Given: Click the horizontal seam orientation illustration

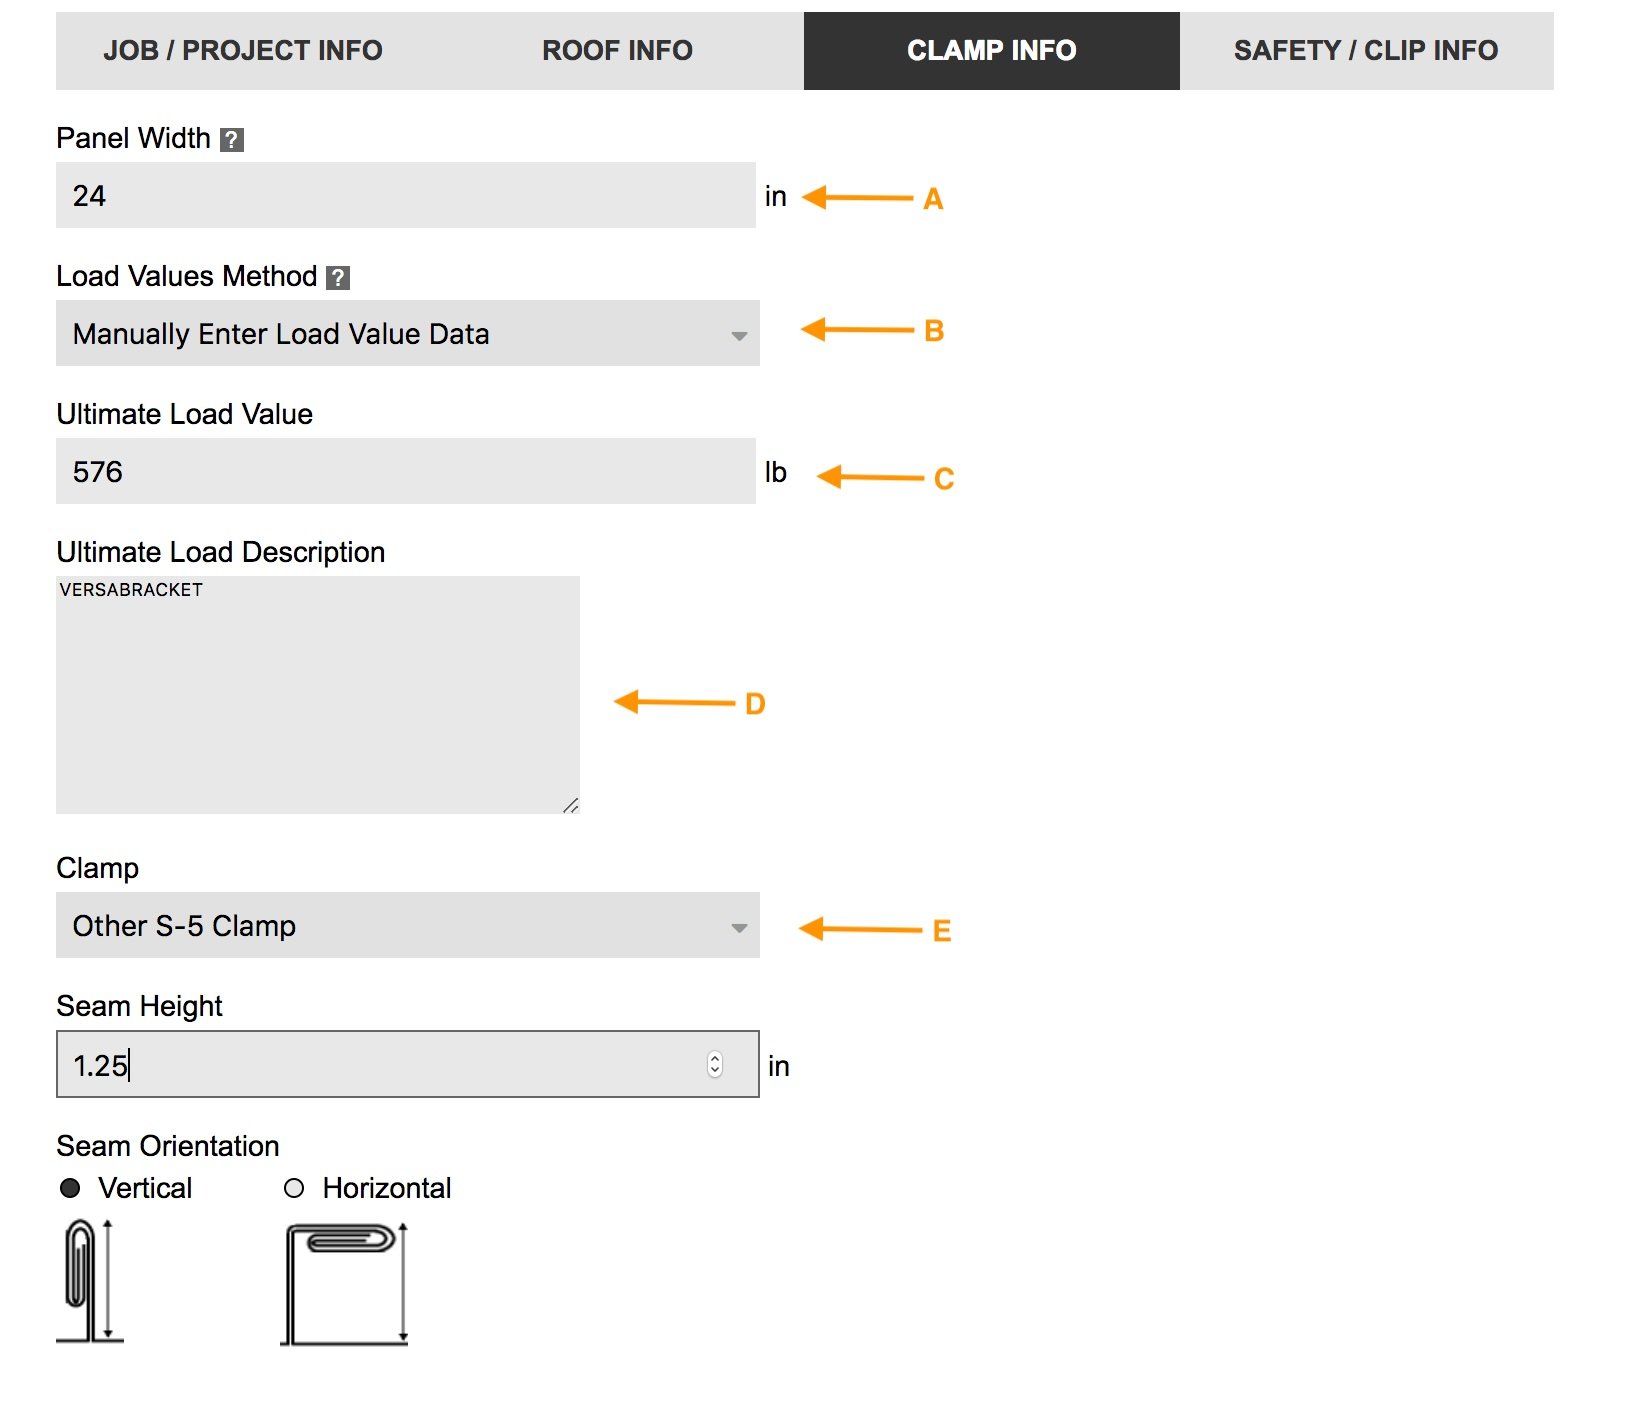Looking at the screenshot, I should tap(344, 1290).
